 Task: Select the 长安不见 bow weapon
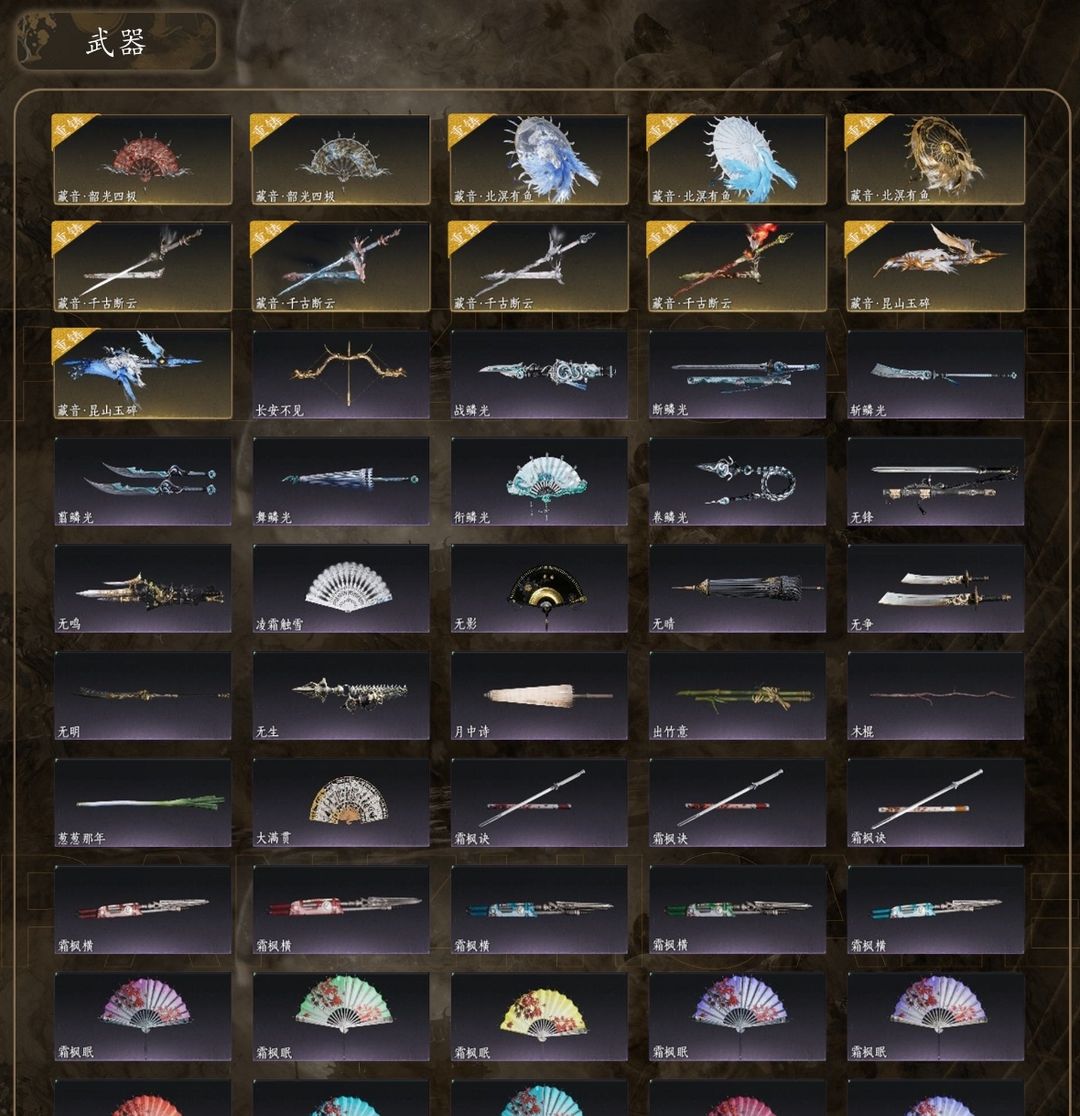[x=341, y=374]
